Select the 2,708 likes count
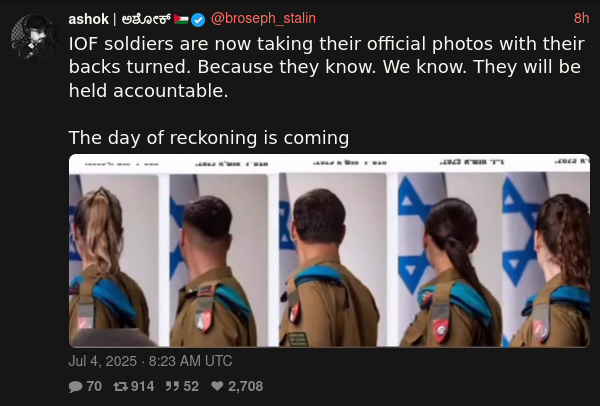 coord(245,386)
